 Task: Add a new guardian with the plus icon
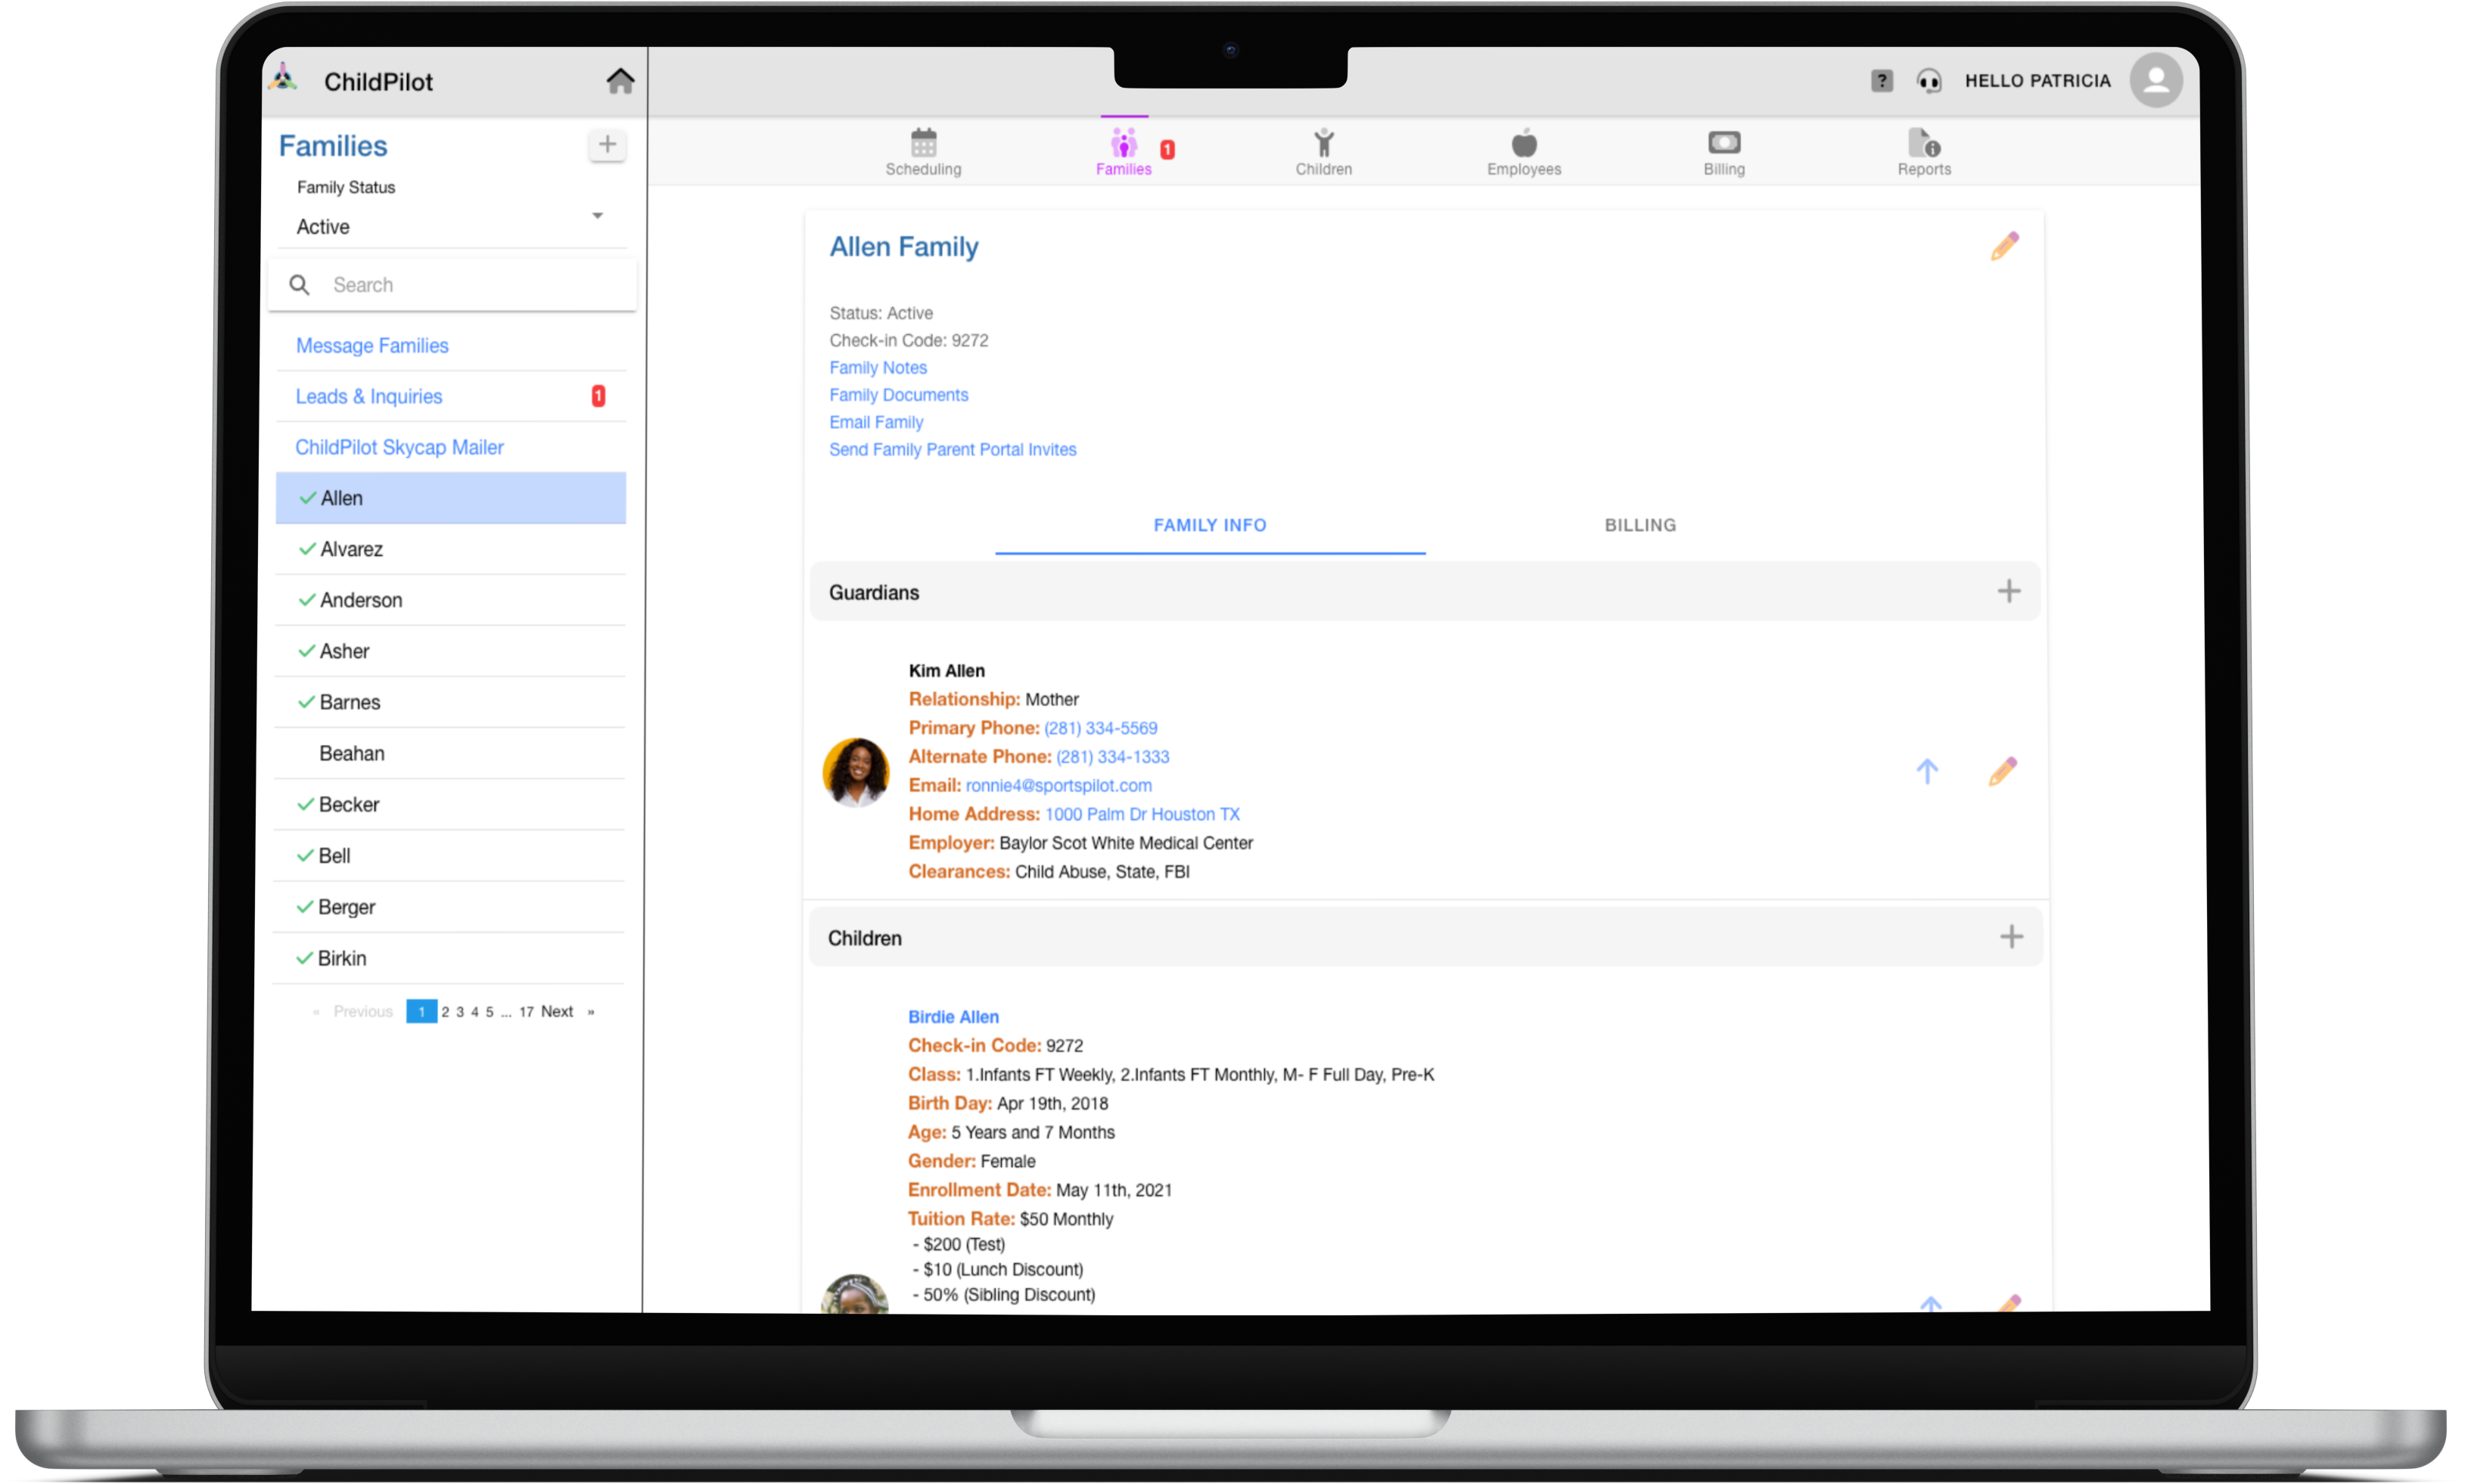tap(2010, 591)
